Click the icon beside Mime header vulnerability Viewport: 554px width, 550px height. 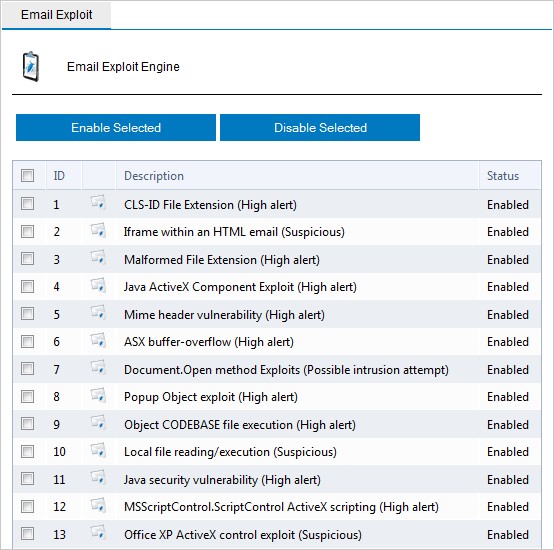click(x=98, y=312)
